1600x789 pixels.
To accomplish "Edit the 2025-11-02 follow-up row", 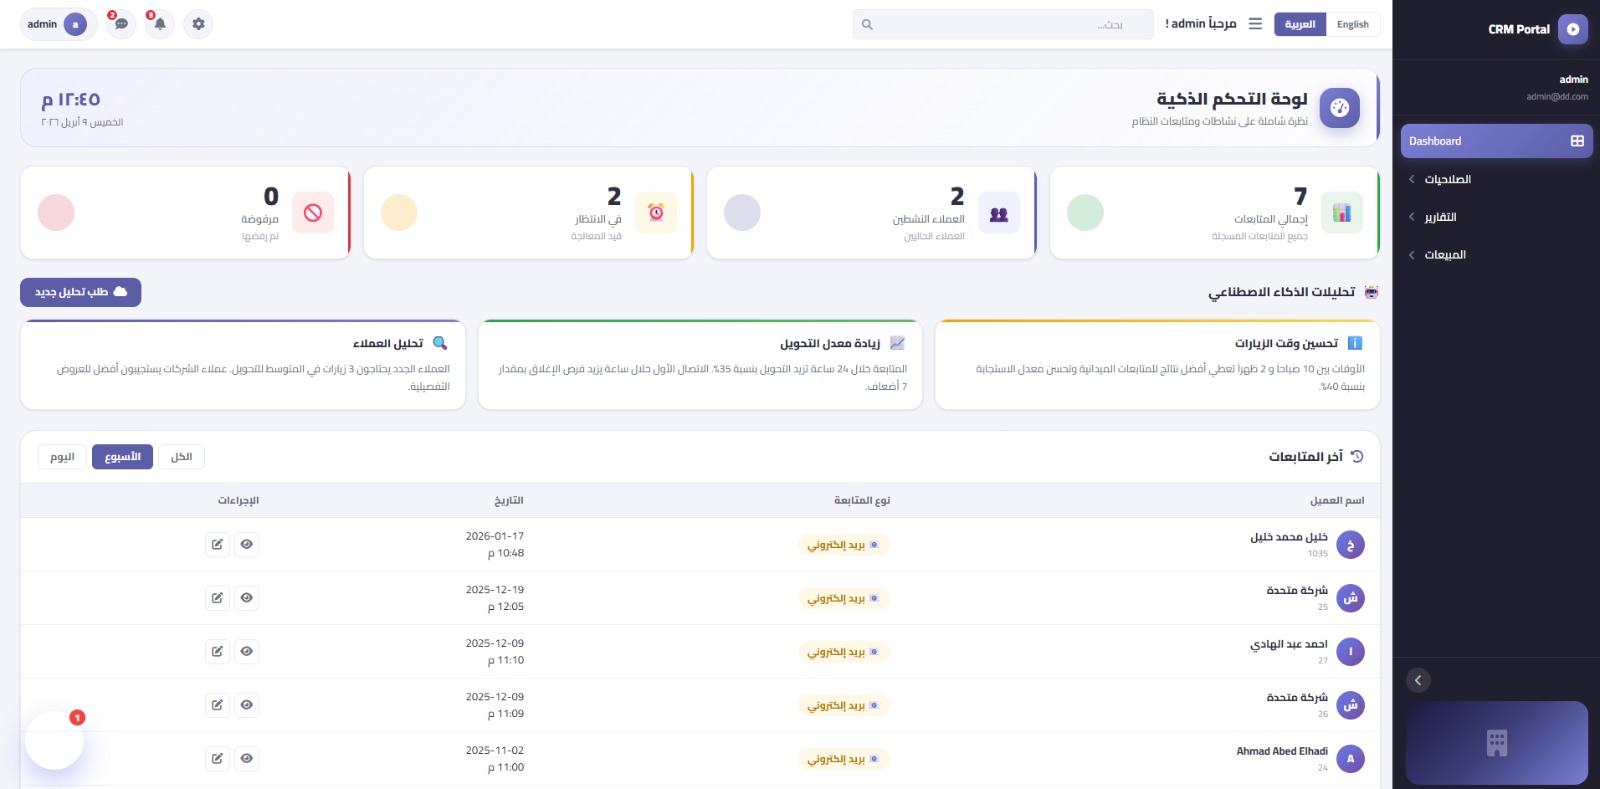I will (217, 758).
